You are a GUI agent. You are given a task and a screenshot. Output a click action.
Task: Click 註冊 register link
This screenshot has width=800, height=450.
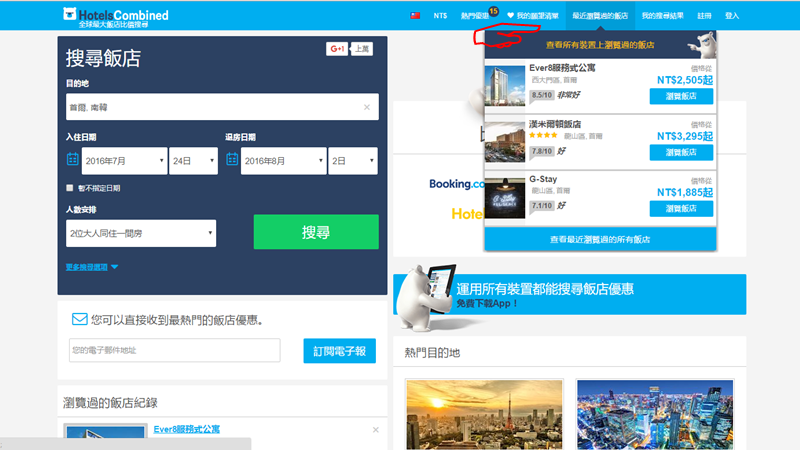pos(704,16)
